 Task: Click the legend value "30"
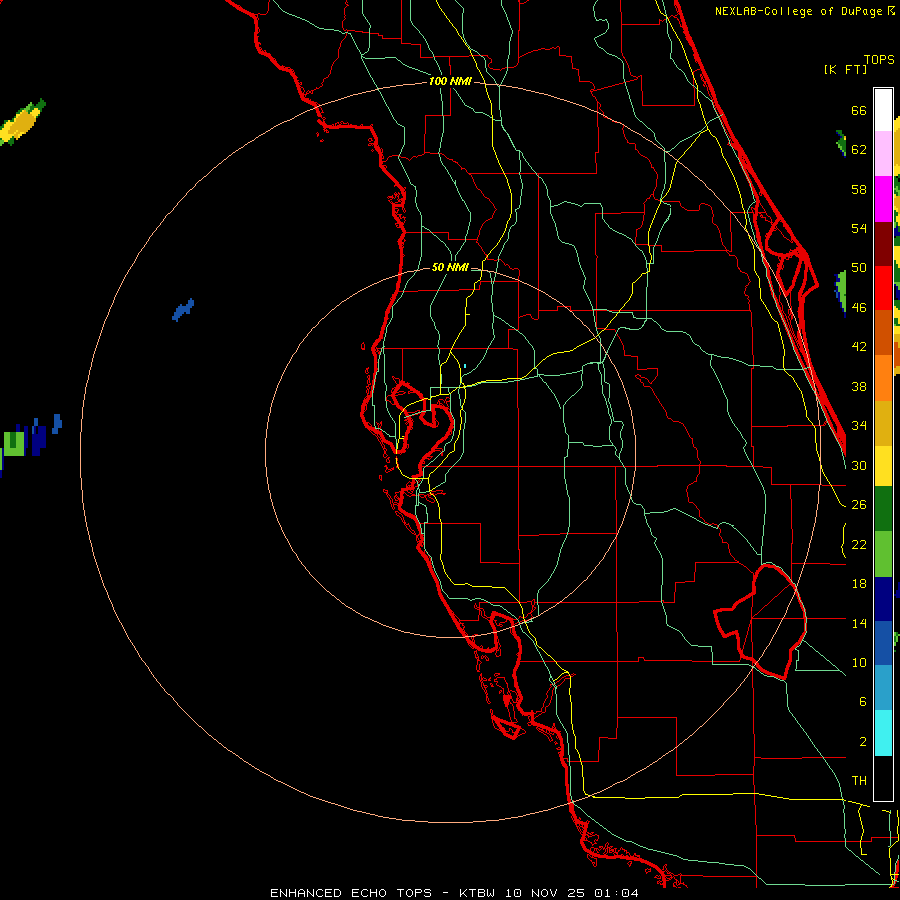(x=859, y=465)
